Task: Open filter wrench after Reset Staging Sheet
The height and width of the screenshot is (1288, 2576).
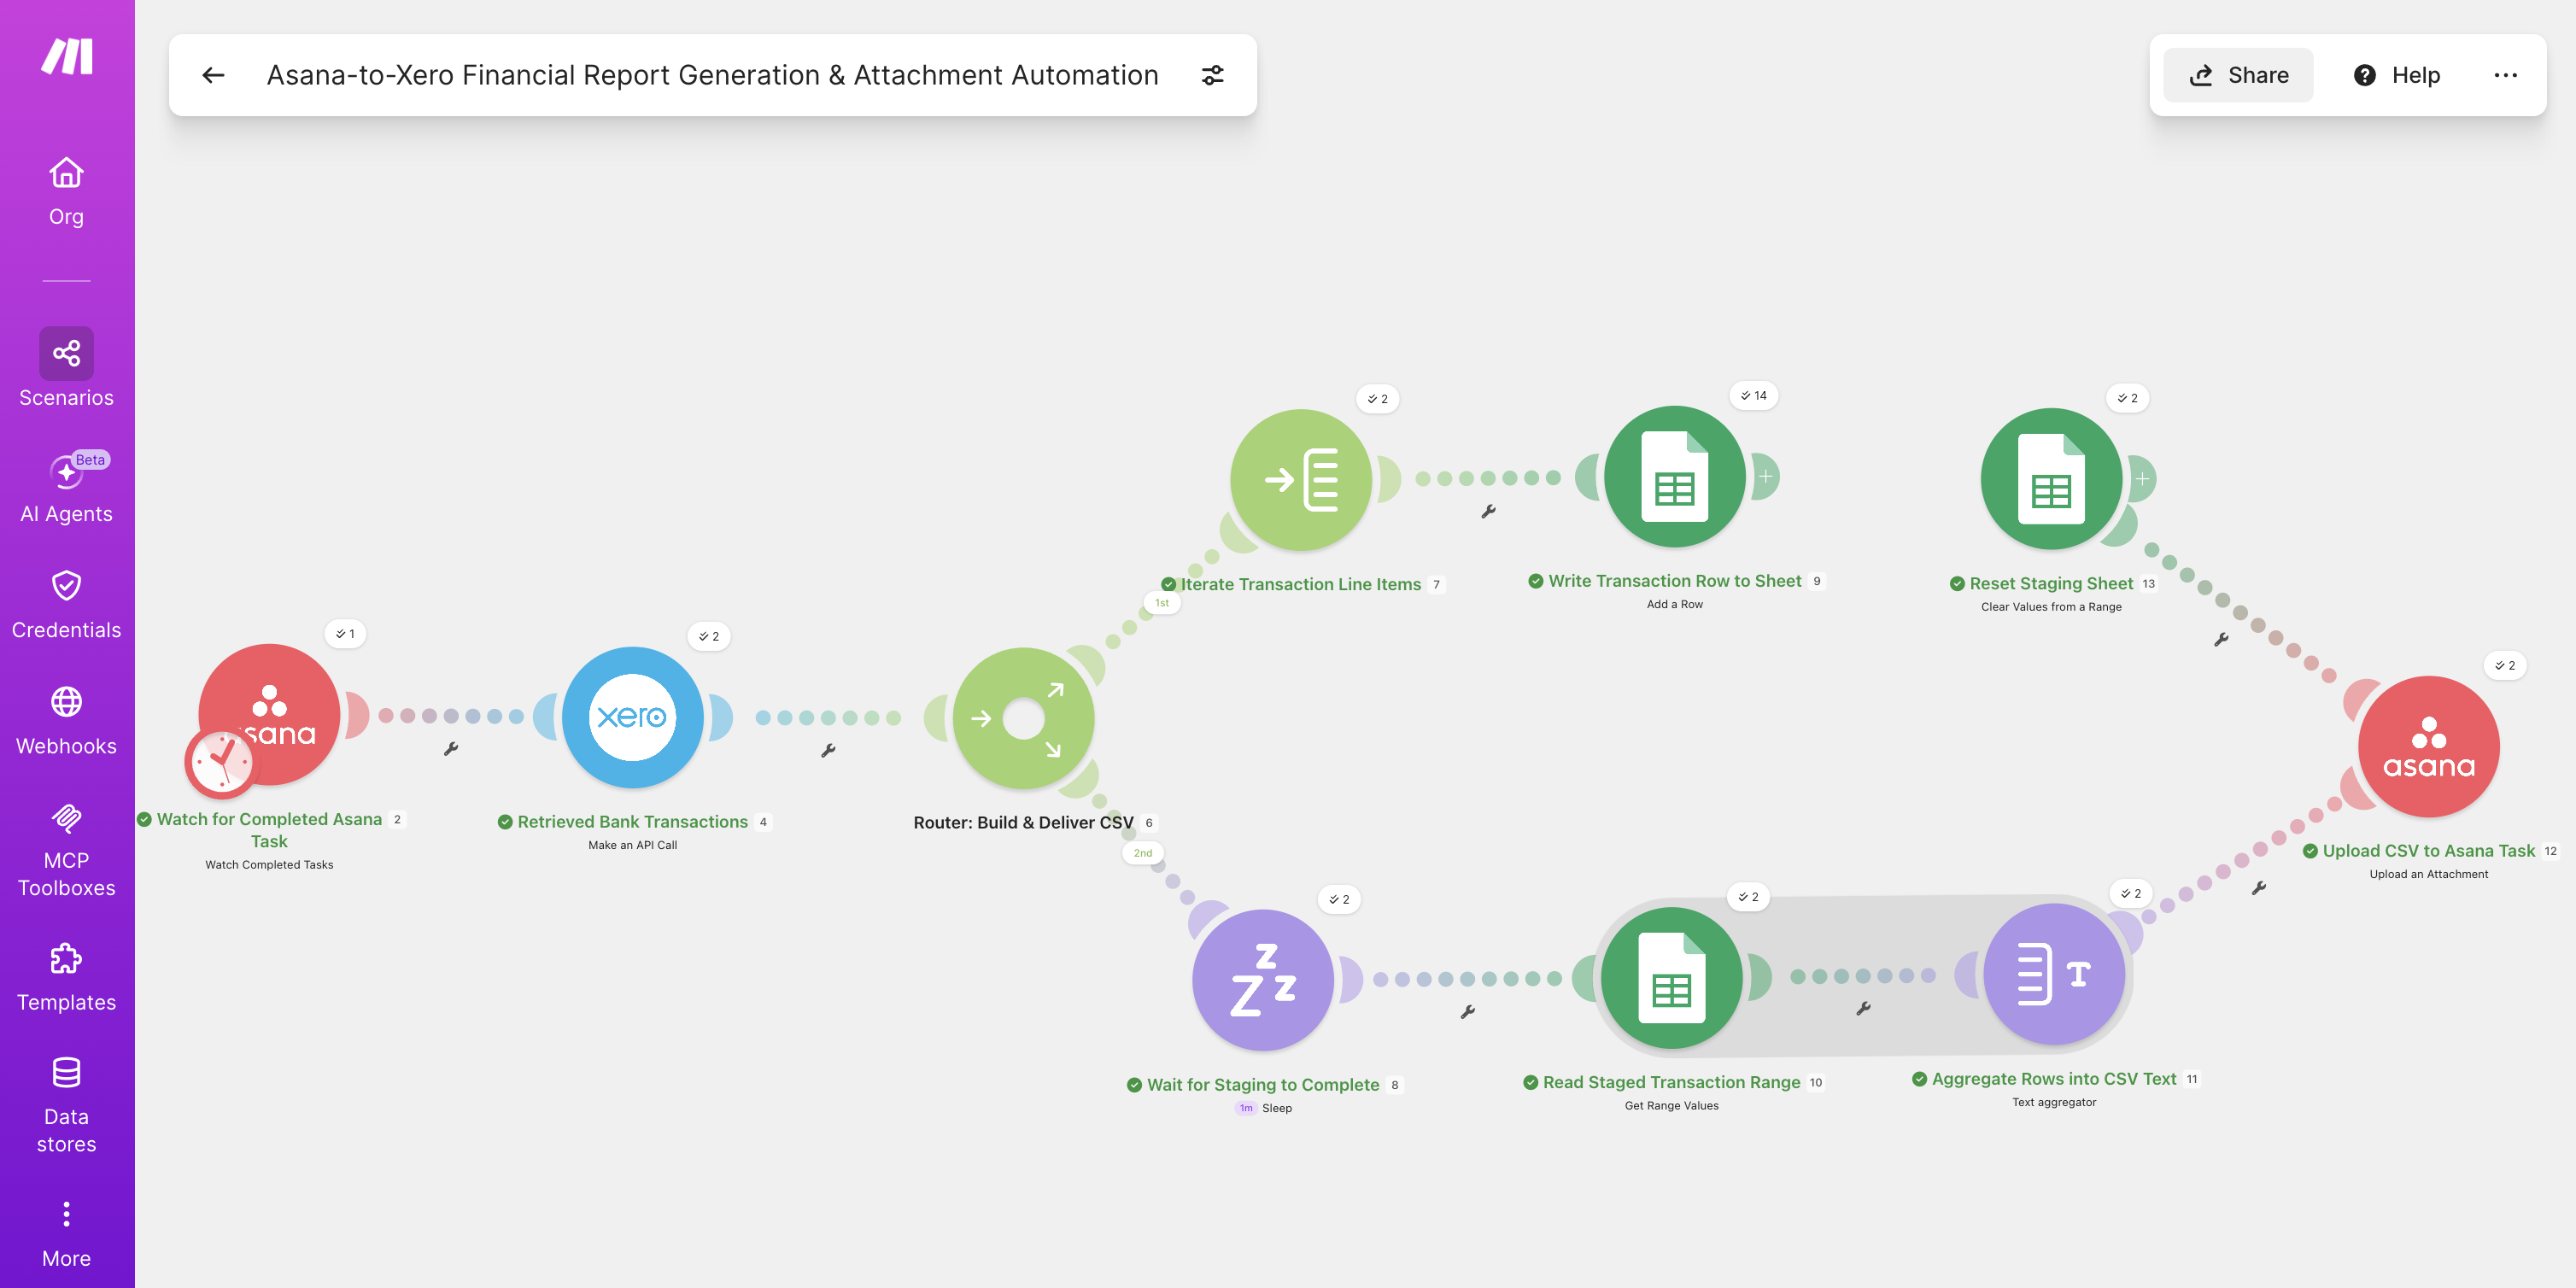Action: pos(2221,639)
